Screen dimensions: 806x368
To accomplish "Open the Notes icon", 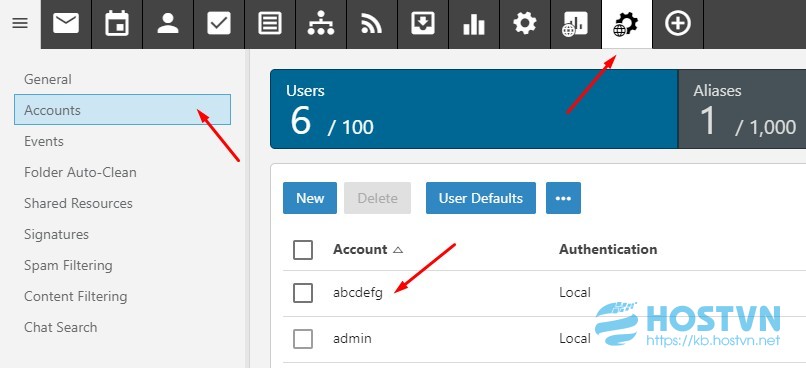I will (270, 24).
